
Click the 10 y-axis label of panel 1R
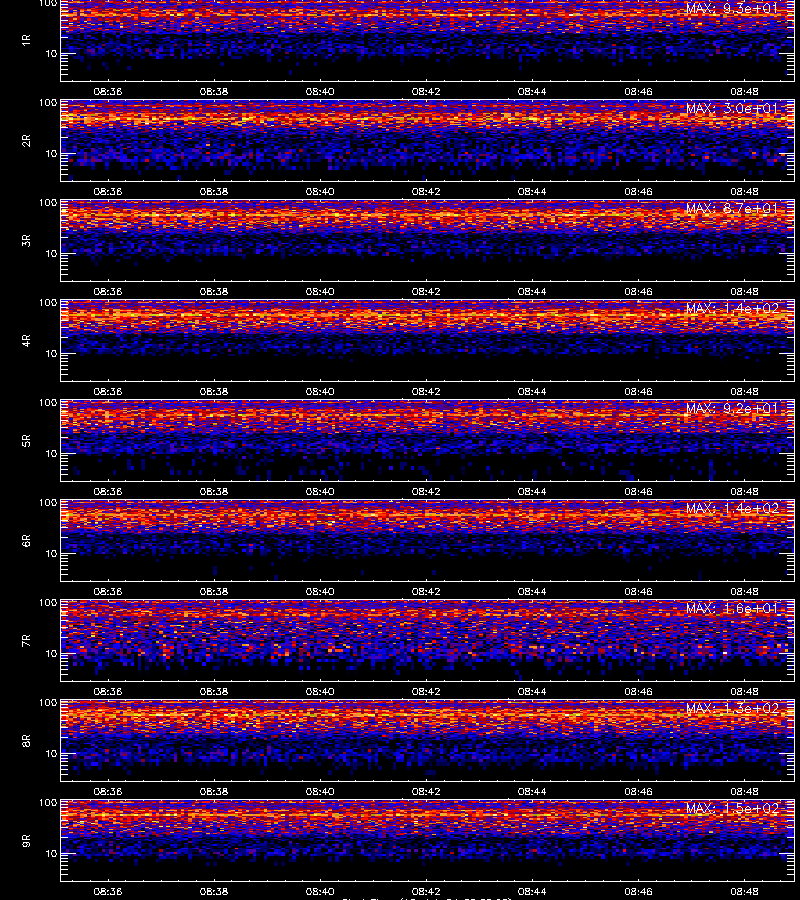pyautogui.click(x=51, y=53)
